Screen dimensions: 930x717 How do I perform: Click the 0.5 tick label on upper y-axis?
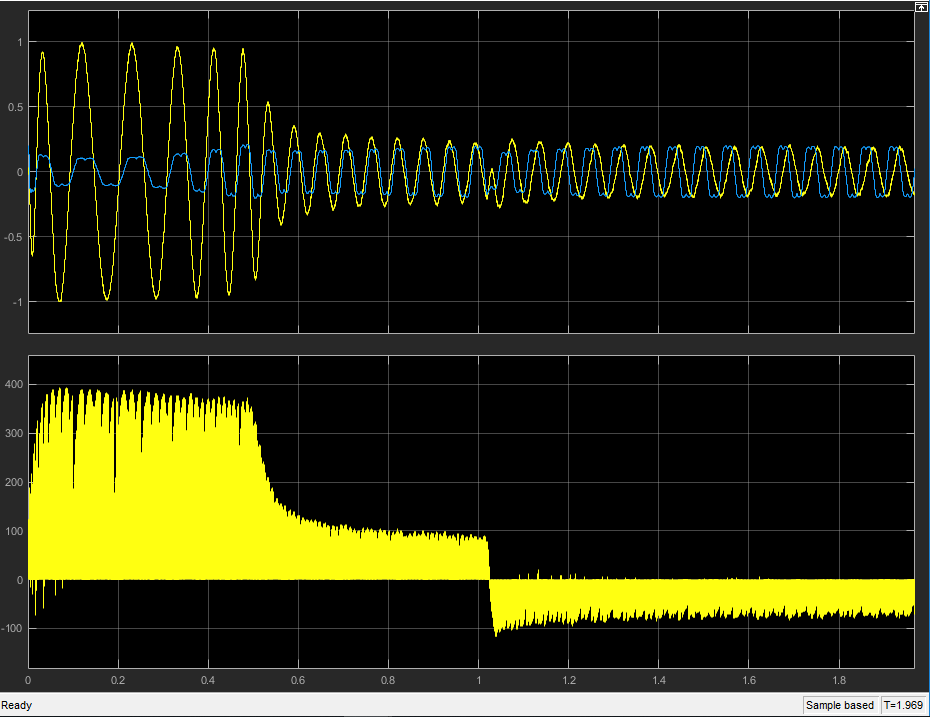coord(16,107)
